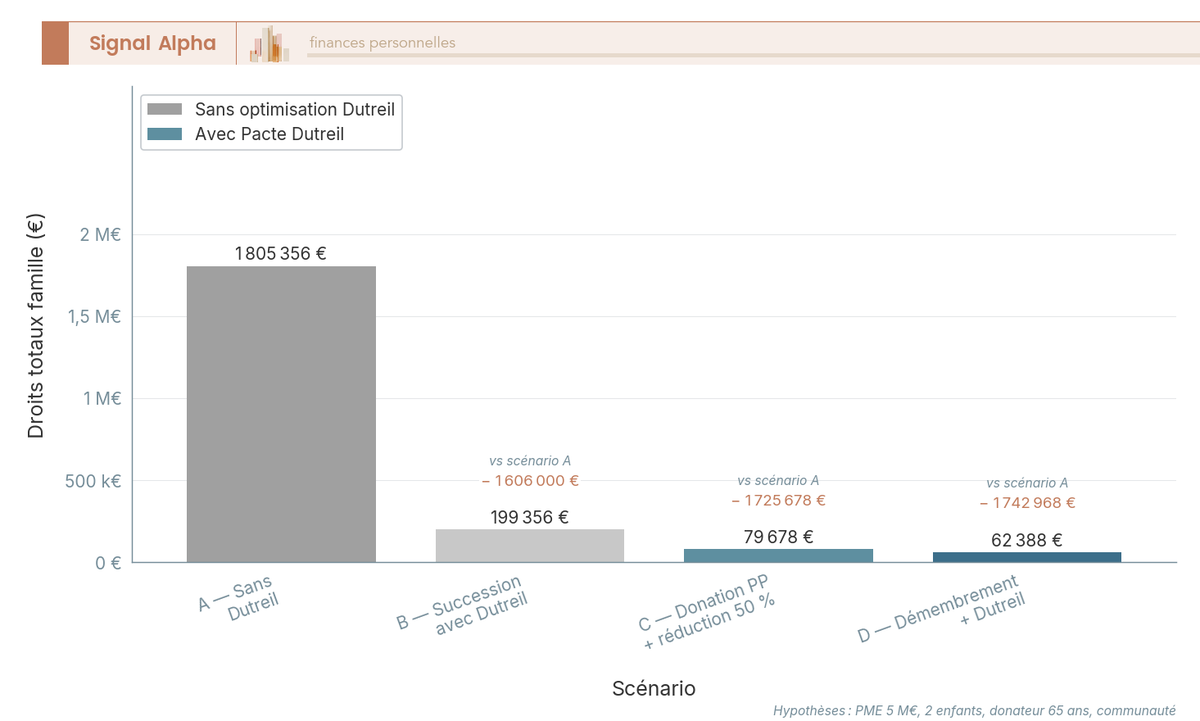Click the x-axis label B — Succession avec Dutreil

click(x=462, y=605)
